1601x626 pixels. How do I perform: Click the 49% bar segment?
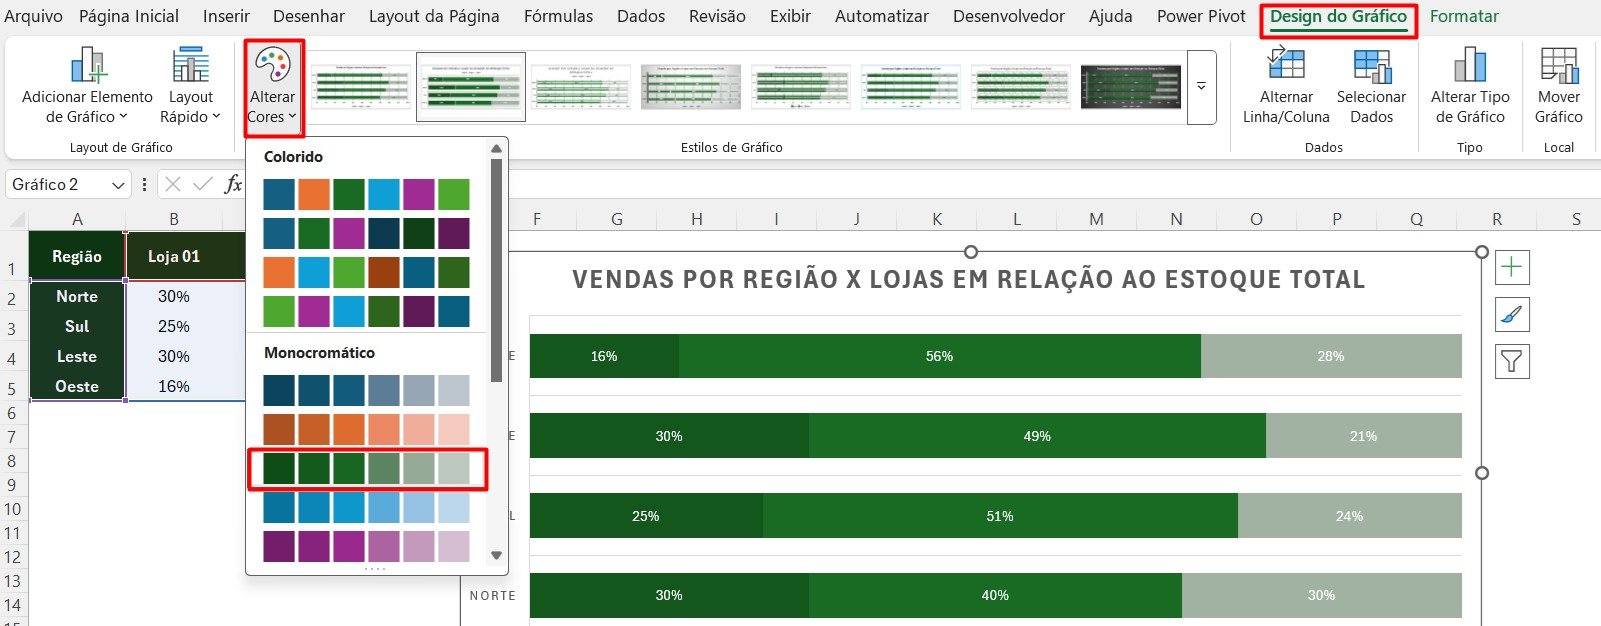coord(1037,436)
